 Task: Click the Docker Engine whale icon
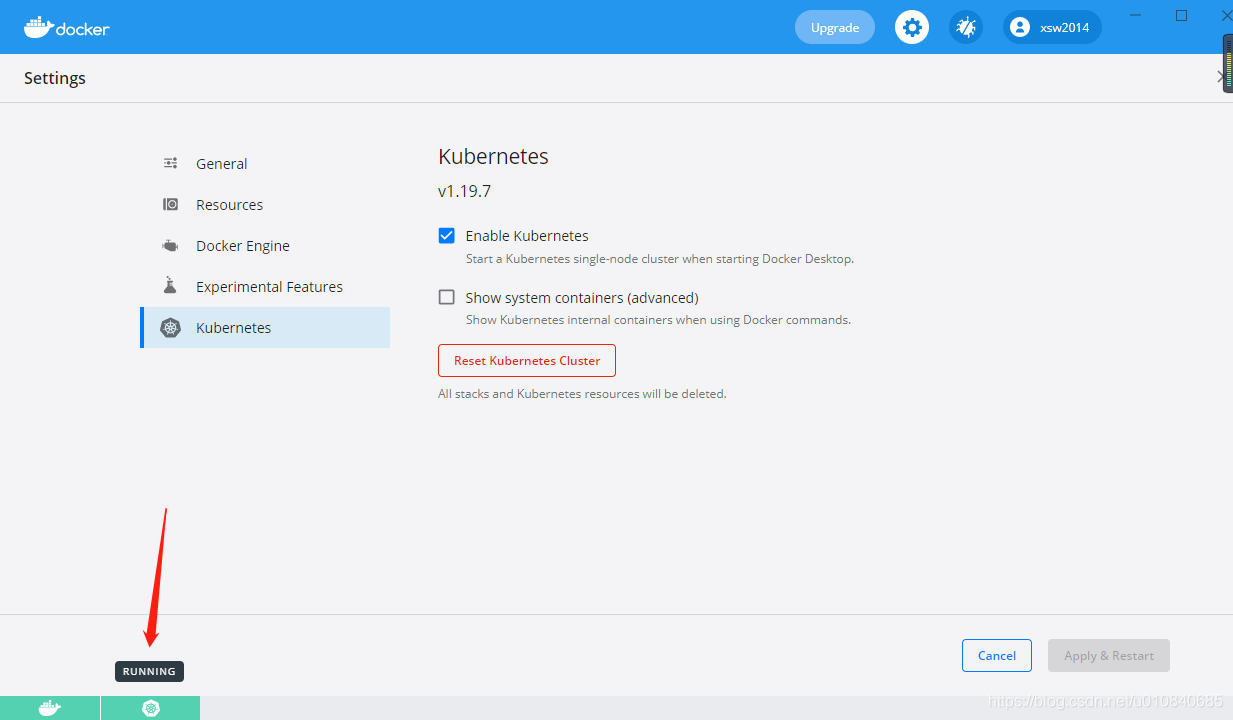(x=171, y=245)
